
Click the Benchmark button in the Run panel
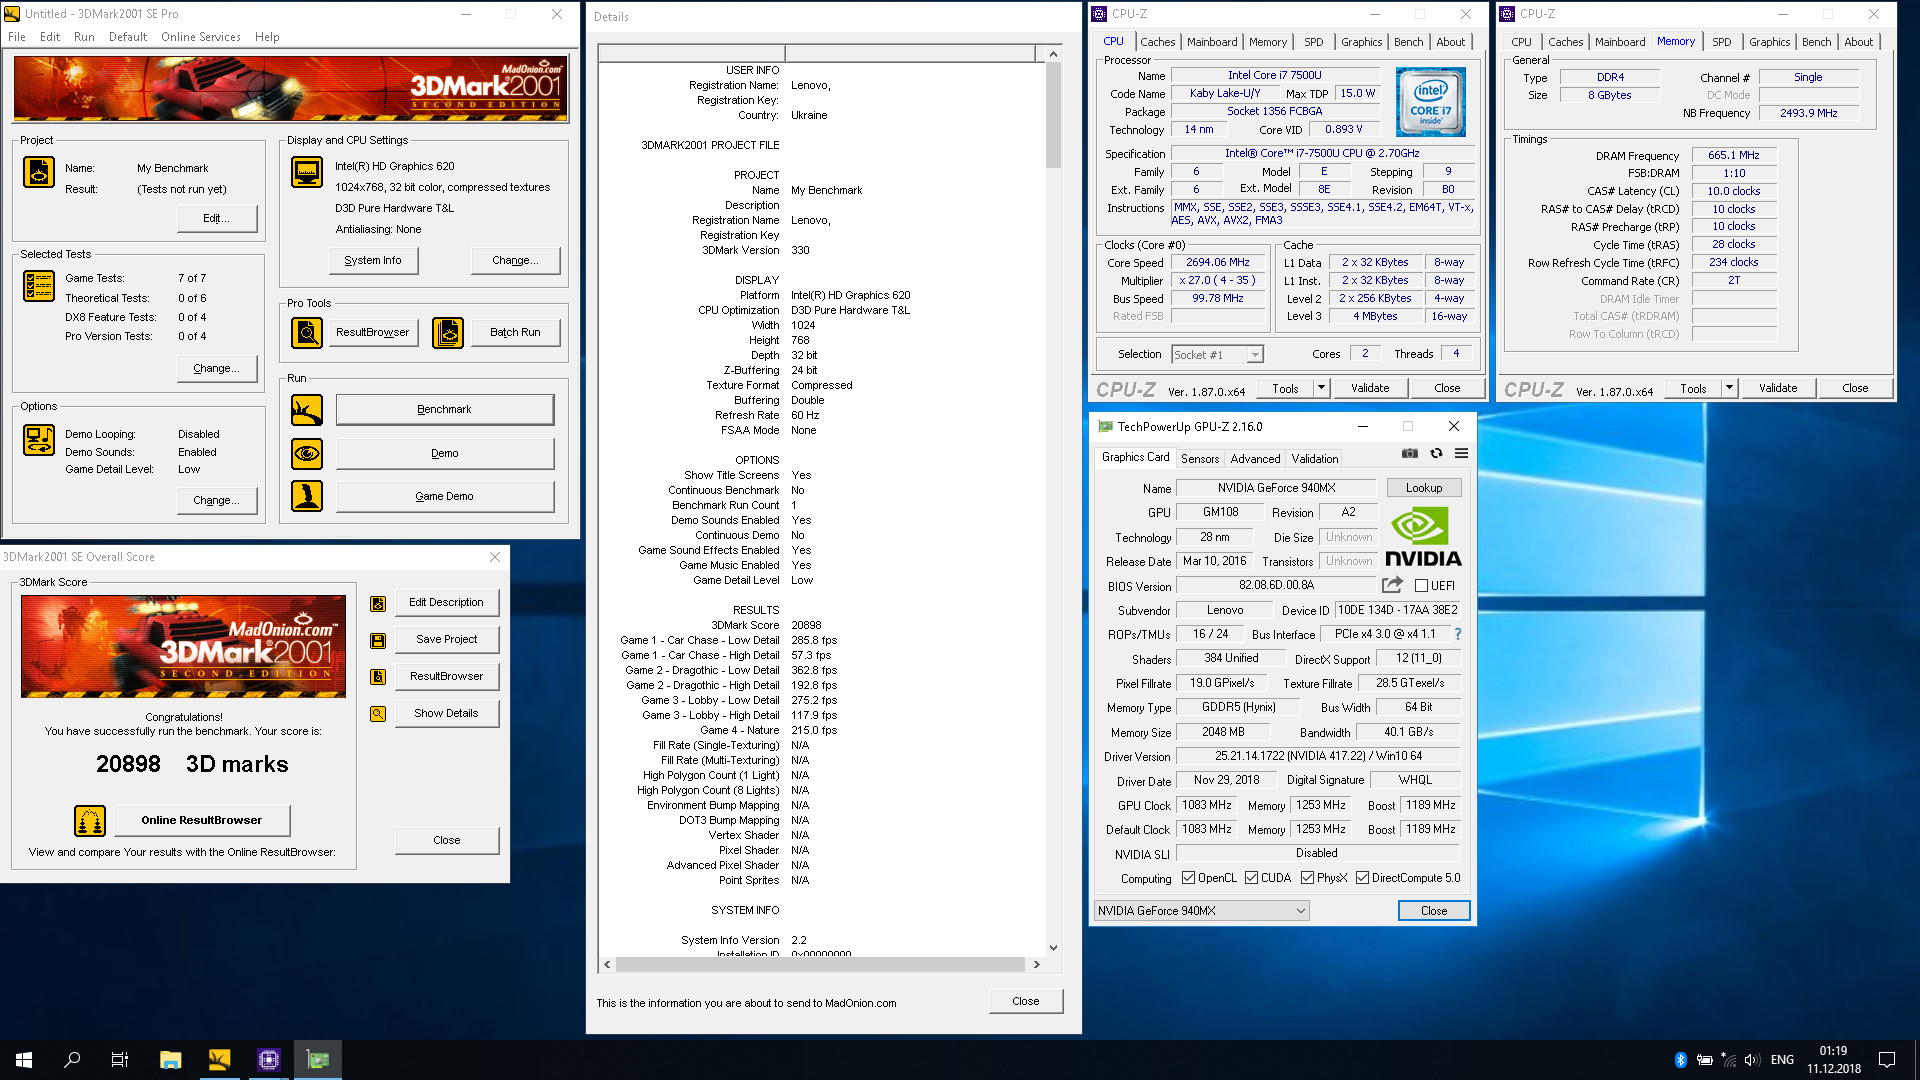coord(444,410)
